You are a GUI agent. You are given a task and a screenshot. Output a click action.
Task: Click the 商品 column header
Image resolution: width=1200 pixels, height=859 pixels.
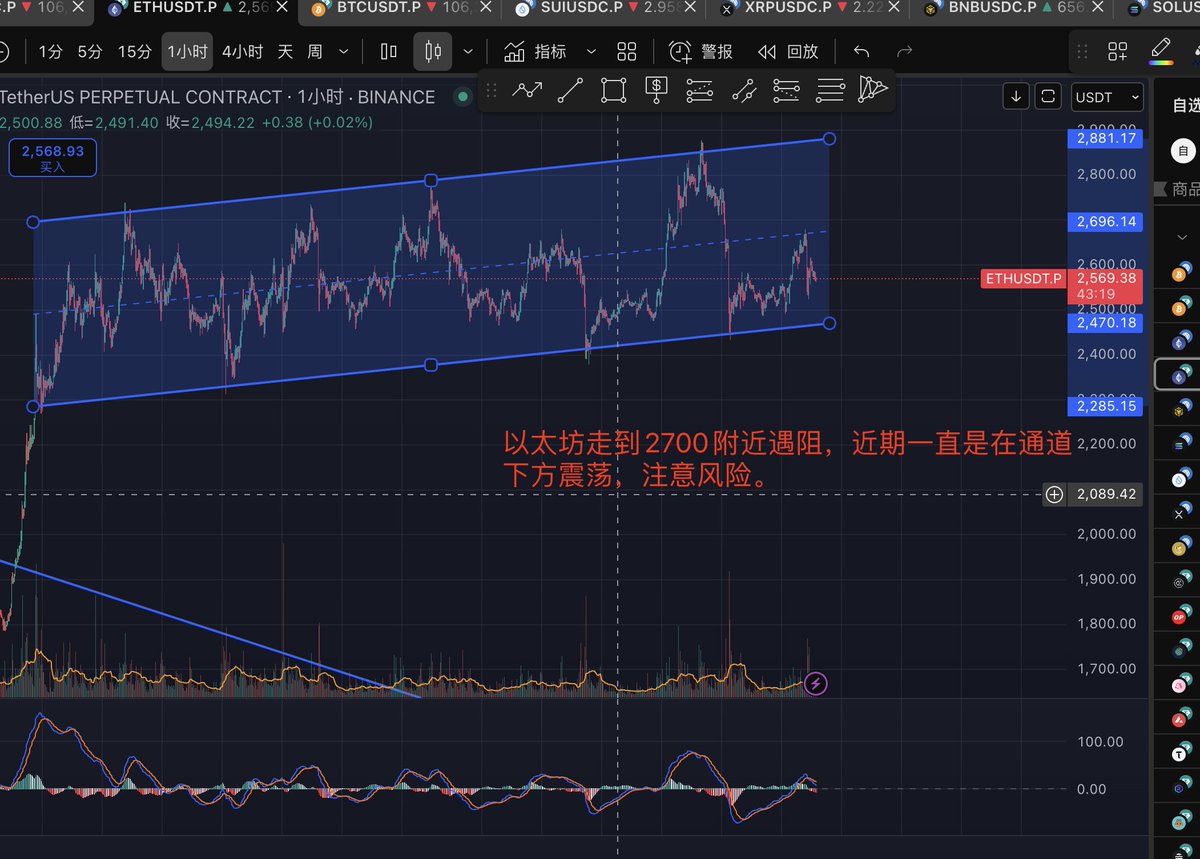[x=1186, y=190]
